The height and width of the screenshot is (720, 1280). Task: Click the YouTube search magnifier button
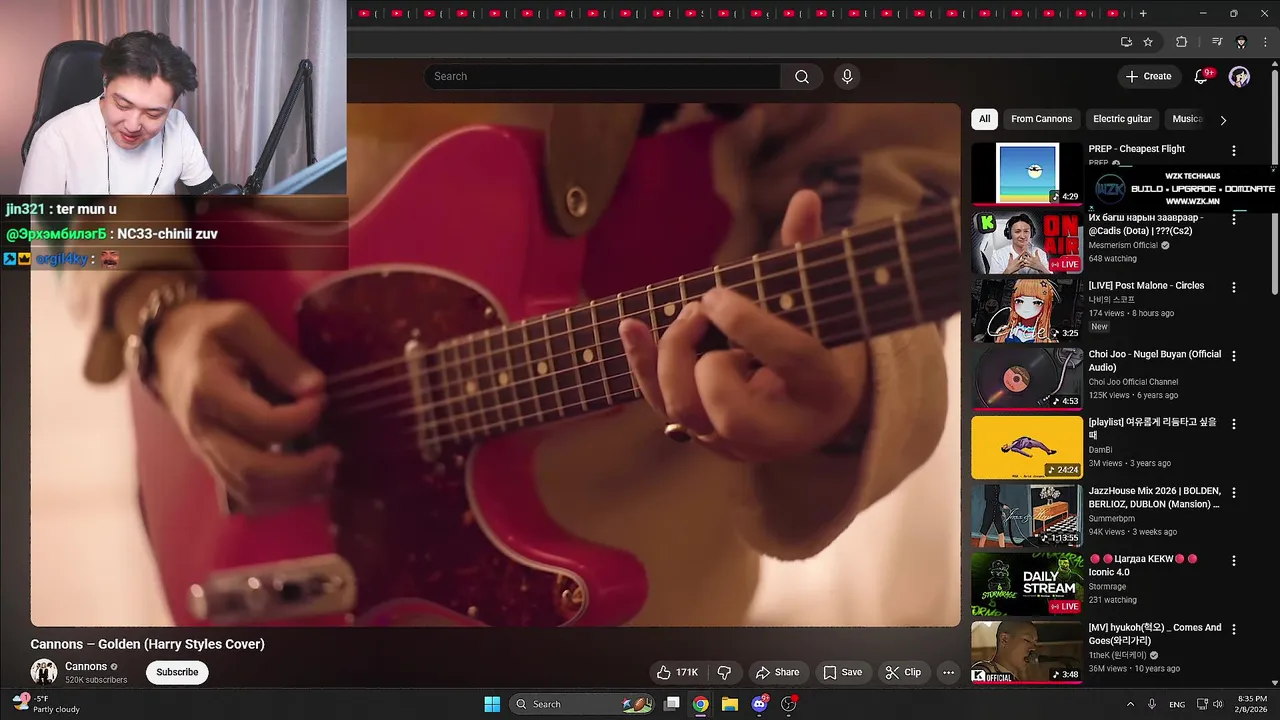tap(802, 77)
